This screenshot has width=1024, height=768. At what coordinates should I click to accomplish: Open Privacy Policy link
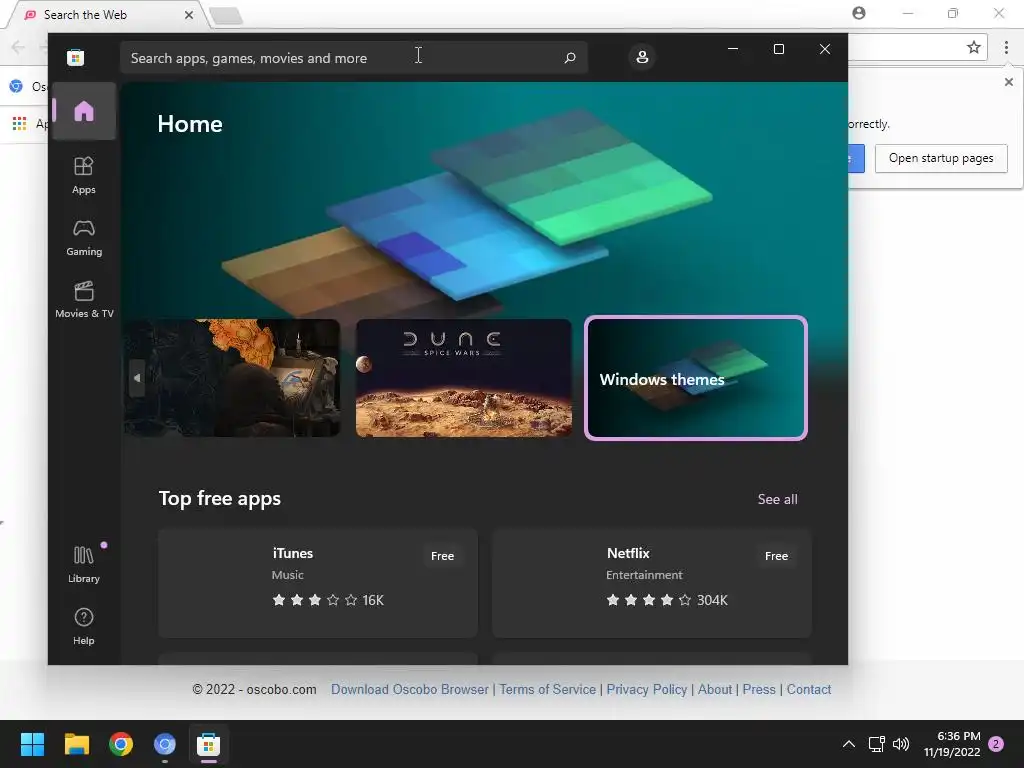pyautogui.click(x=647, y=689)
